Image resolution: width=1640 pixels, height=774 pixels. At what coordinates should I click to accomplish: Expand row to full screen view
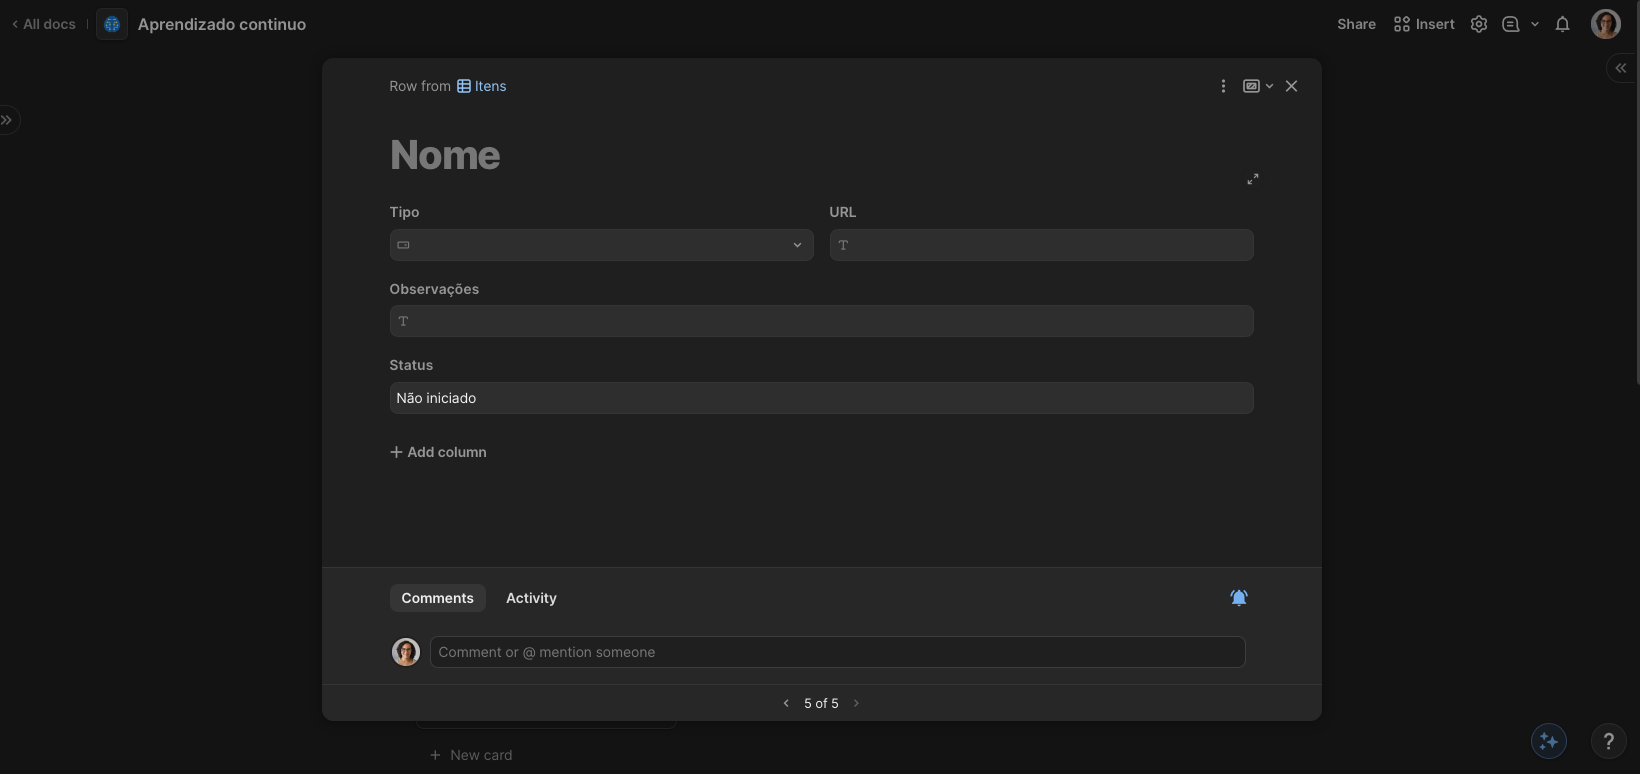pyautogui.click(x=1252, y=179)
